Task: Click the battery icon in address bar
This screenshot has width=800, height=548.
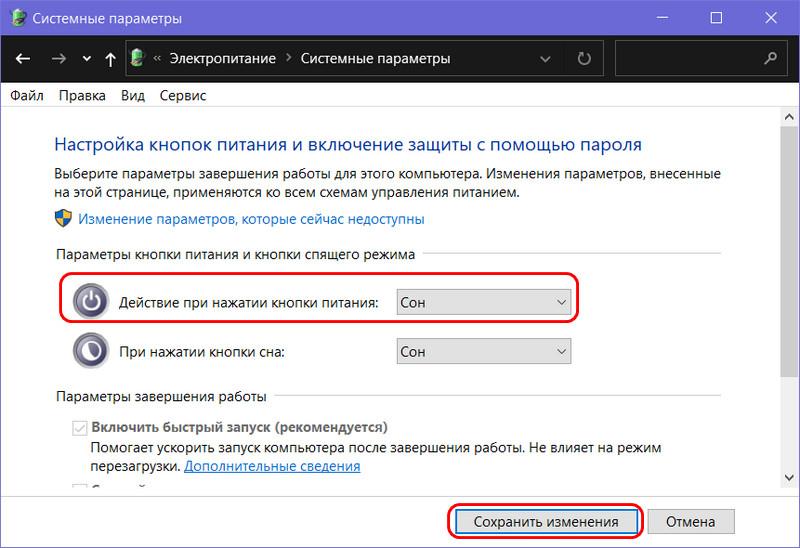Action: pyautogui.click(x=138, y=58)
